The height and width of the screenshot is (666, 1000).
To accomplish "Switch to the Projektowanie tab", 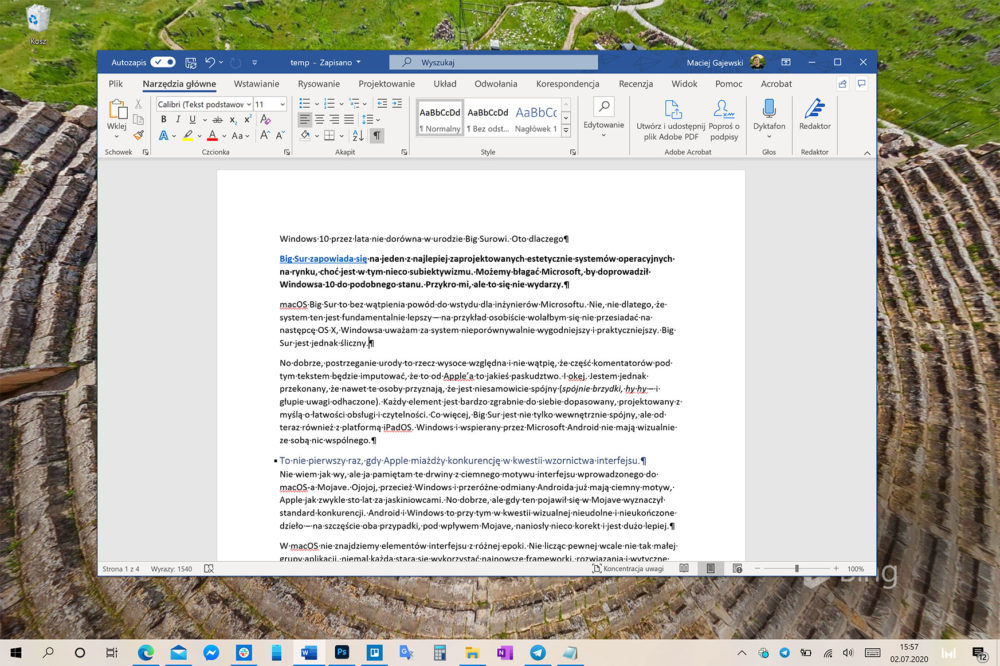I will [386, 84].
